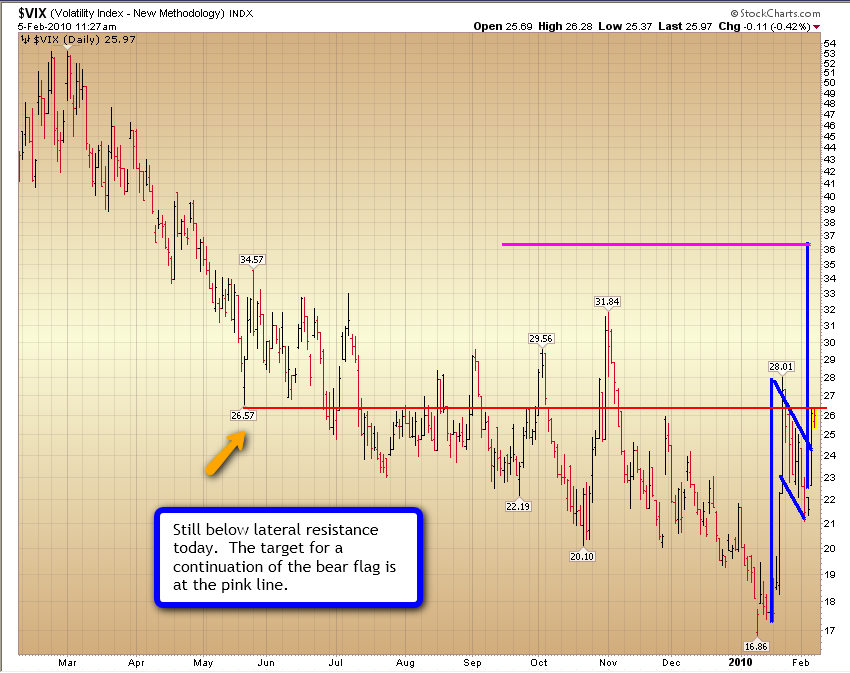Click the '5-Feb-2010 11:27am' timestamp

point(67,27)
